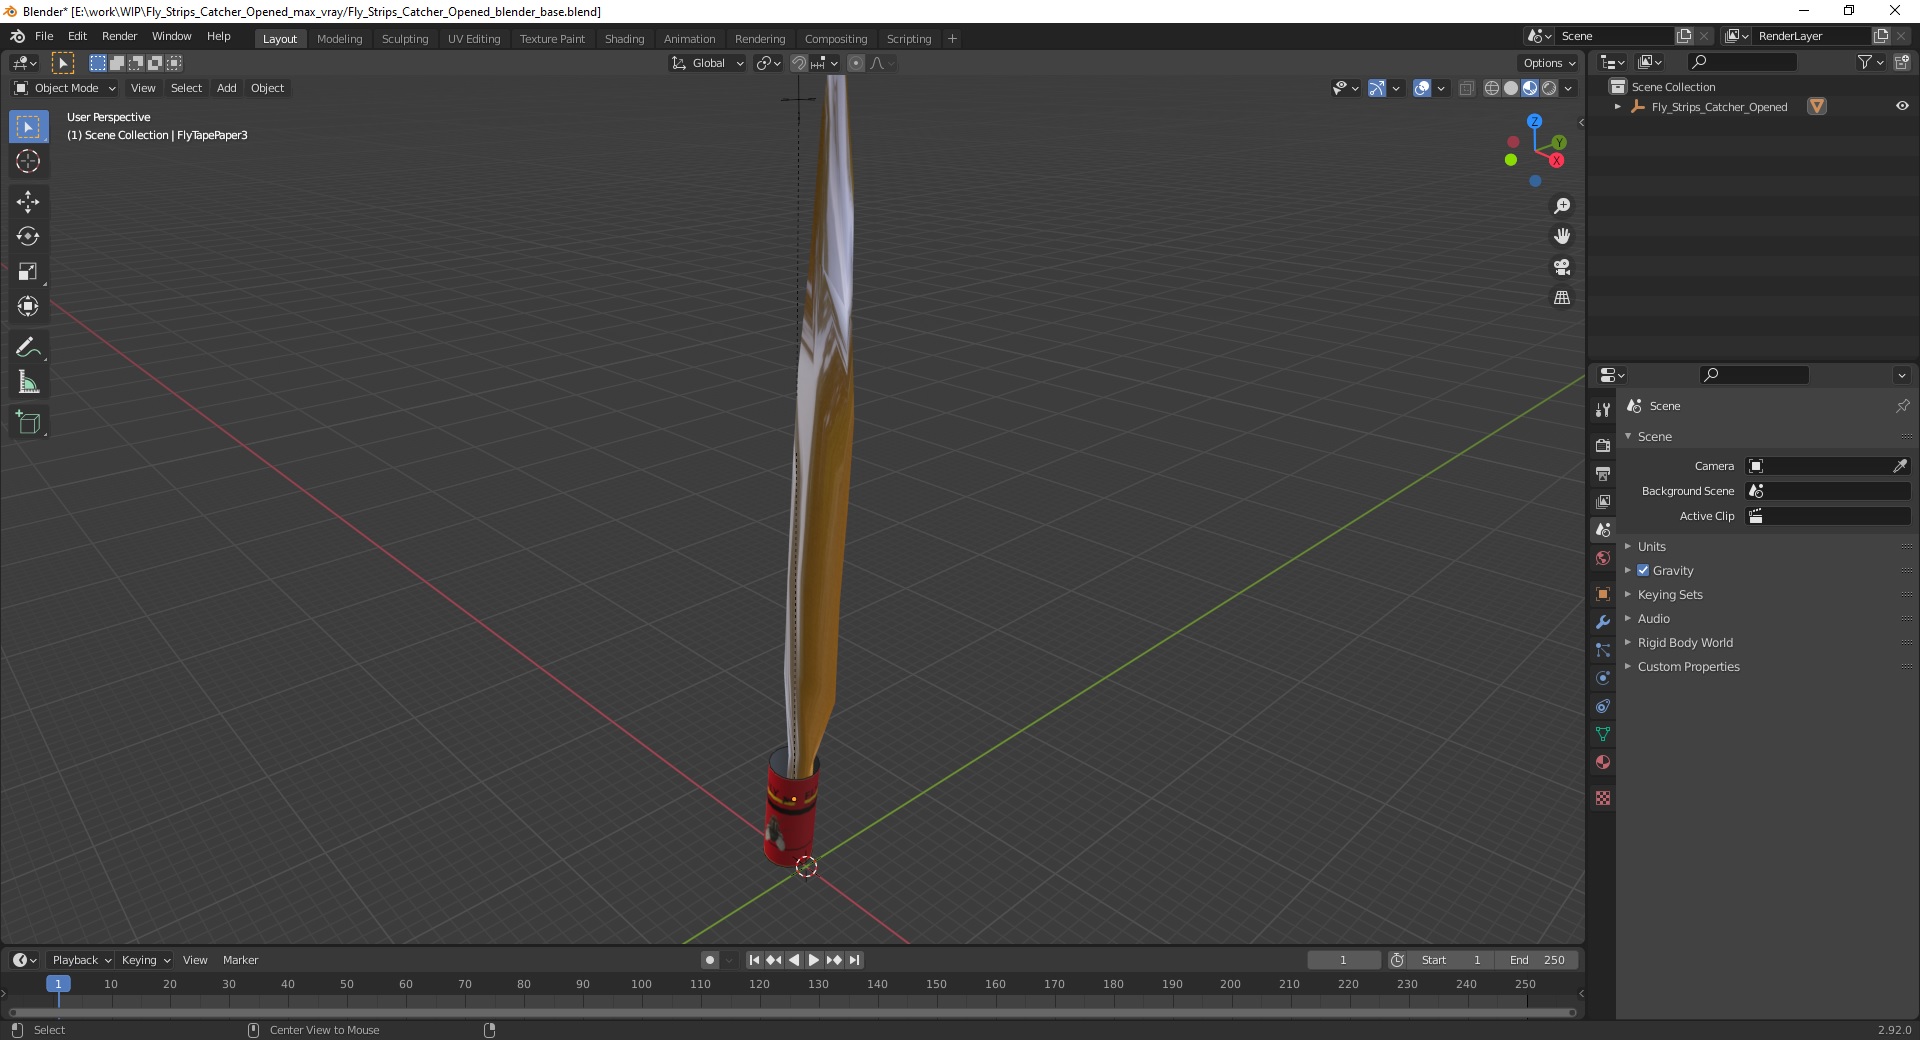Click the zoom view magnifier gizmo
Viewport: 1920px width, 1040px height.
point(1562,206)
